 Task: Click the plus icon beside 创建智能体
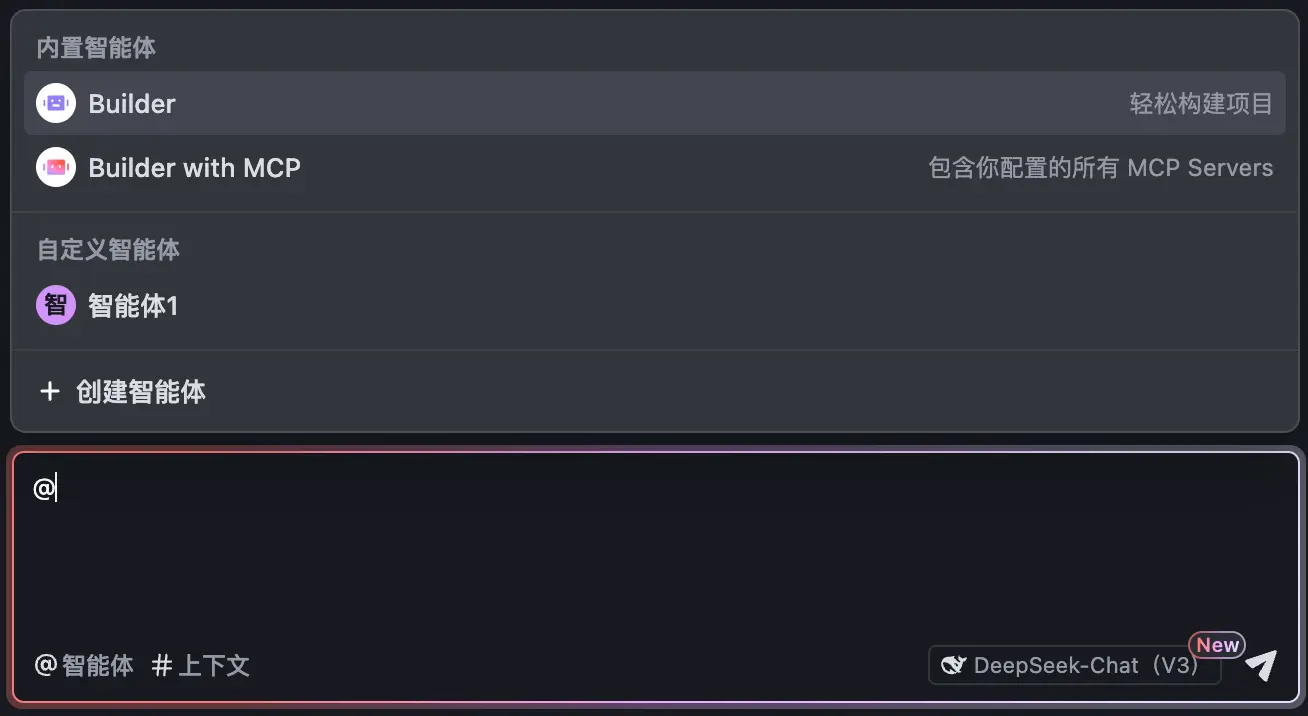click(x=49, y=391)
